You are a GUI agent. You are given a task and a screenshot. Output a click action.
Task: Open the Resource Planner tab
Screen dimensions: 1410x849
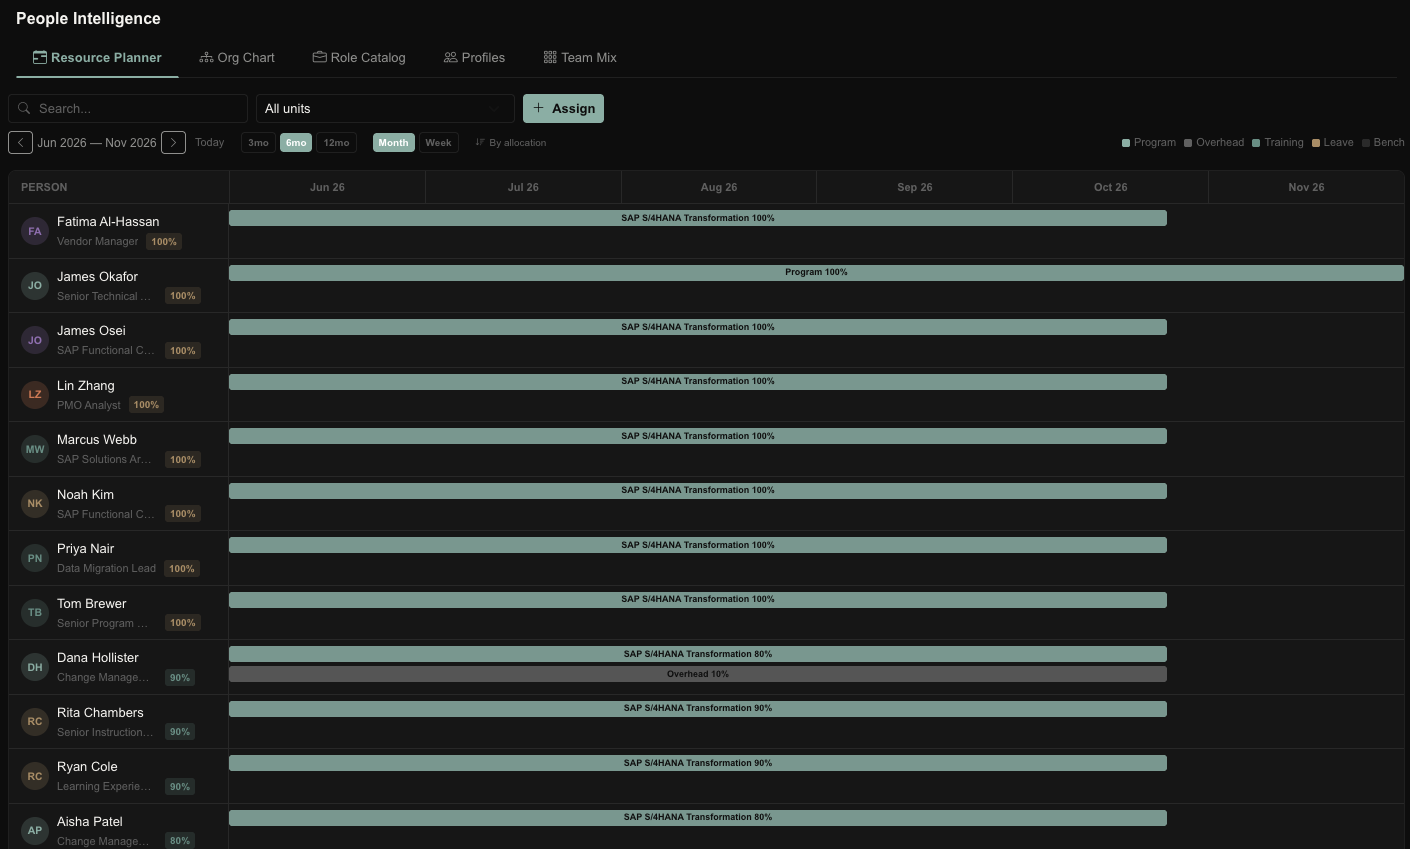97,58
